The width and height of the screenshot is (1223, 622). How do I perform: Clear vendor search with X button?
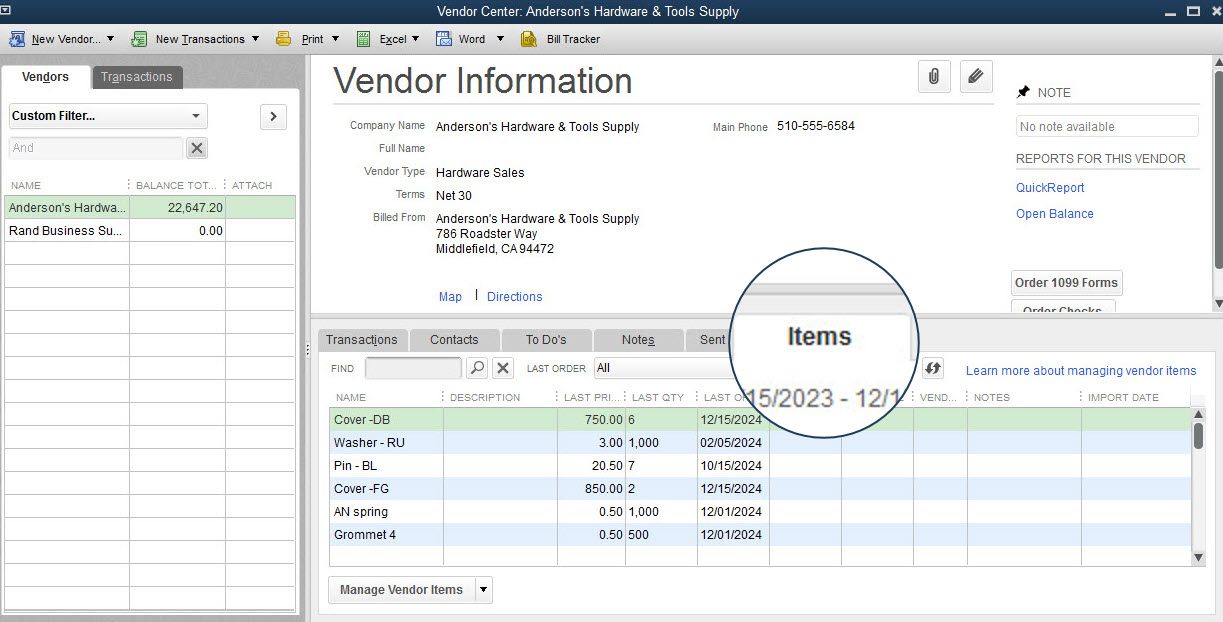(x=197, y=148)
